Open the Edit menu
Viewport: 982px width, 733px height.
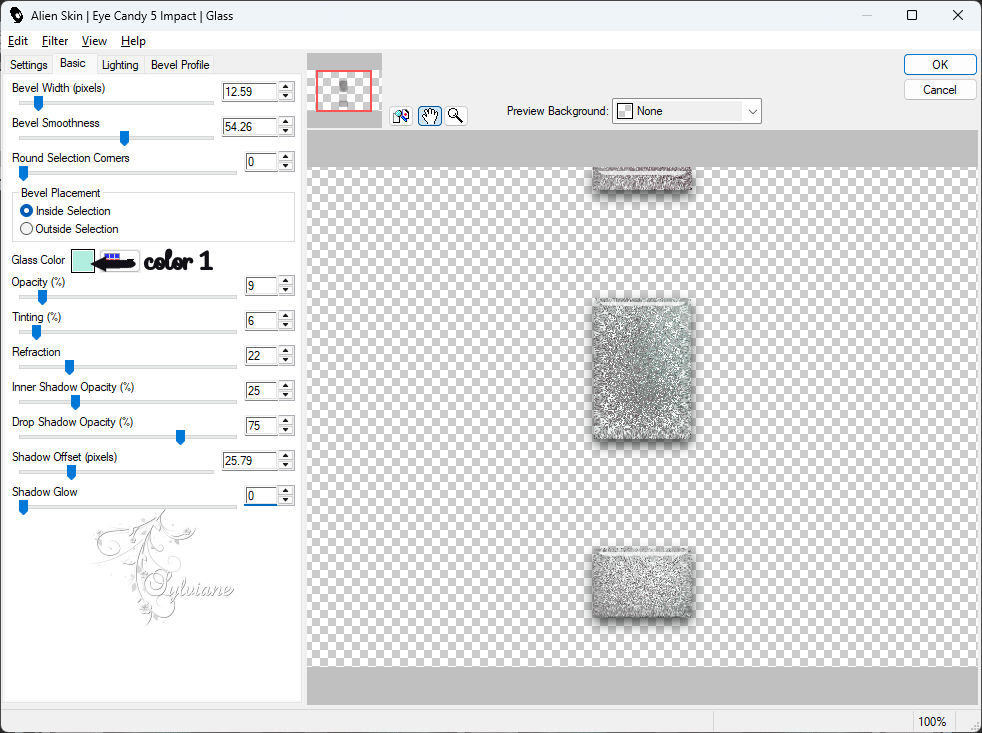click(18, 41)
